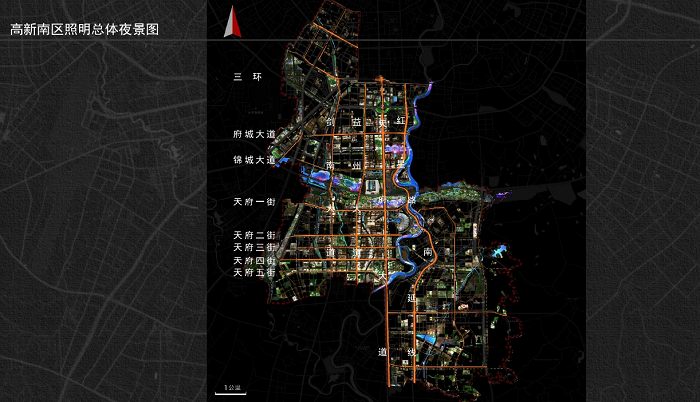
Task: Pick the 天府四街 street label
Action: (x=253, y=260)
